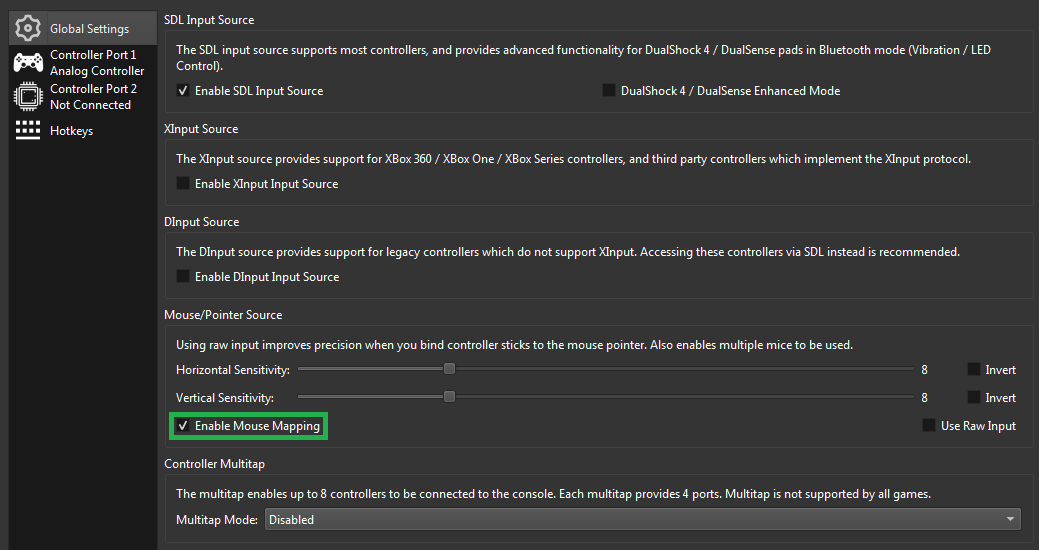
Task: Tick Enable DInput Input Source
Action: pos(183,277)
